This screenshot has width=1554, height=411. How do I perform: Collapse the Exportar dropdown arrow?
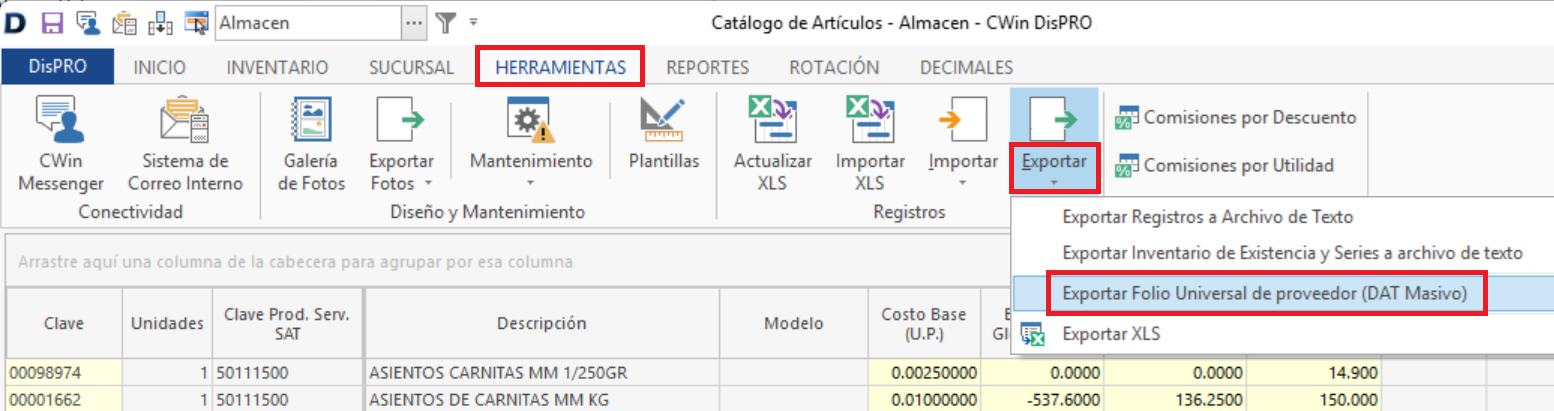tap(1053, 183)
